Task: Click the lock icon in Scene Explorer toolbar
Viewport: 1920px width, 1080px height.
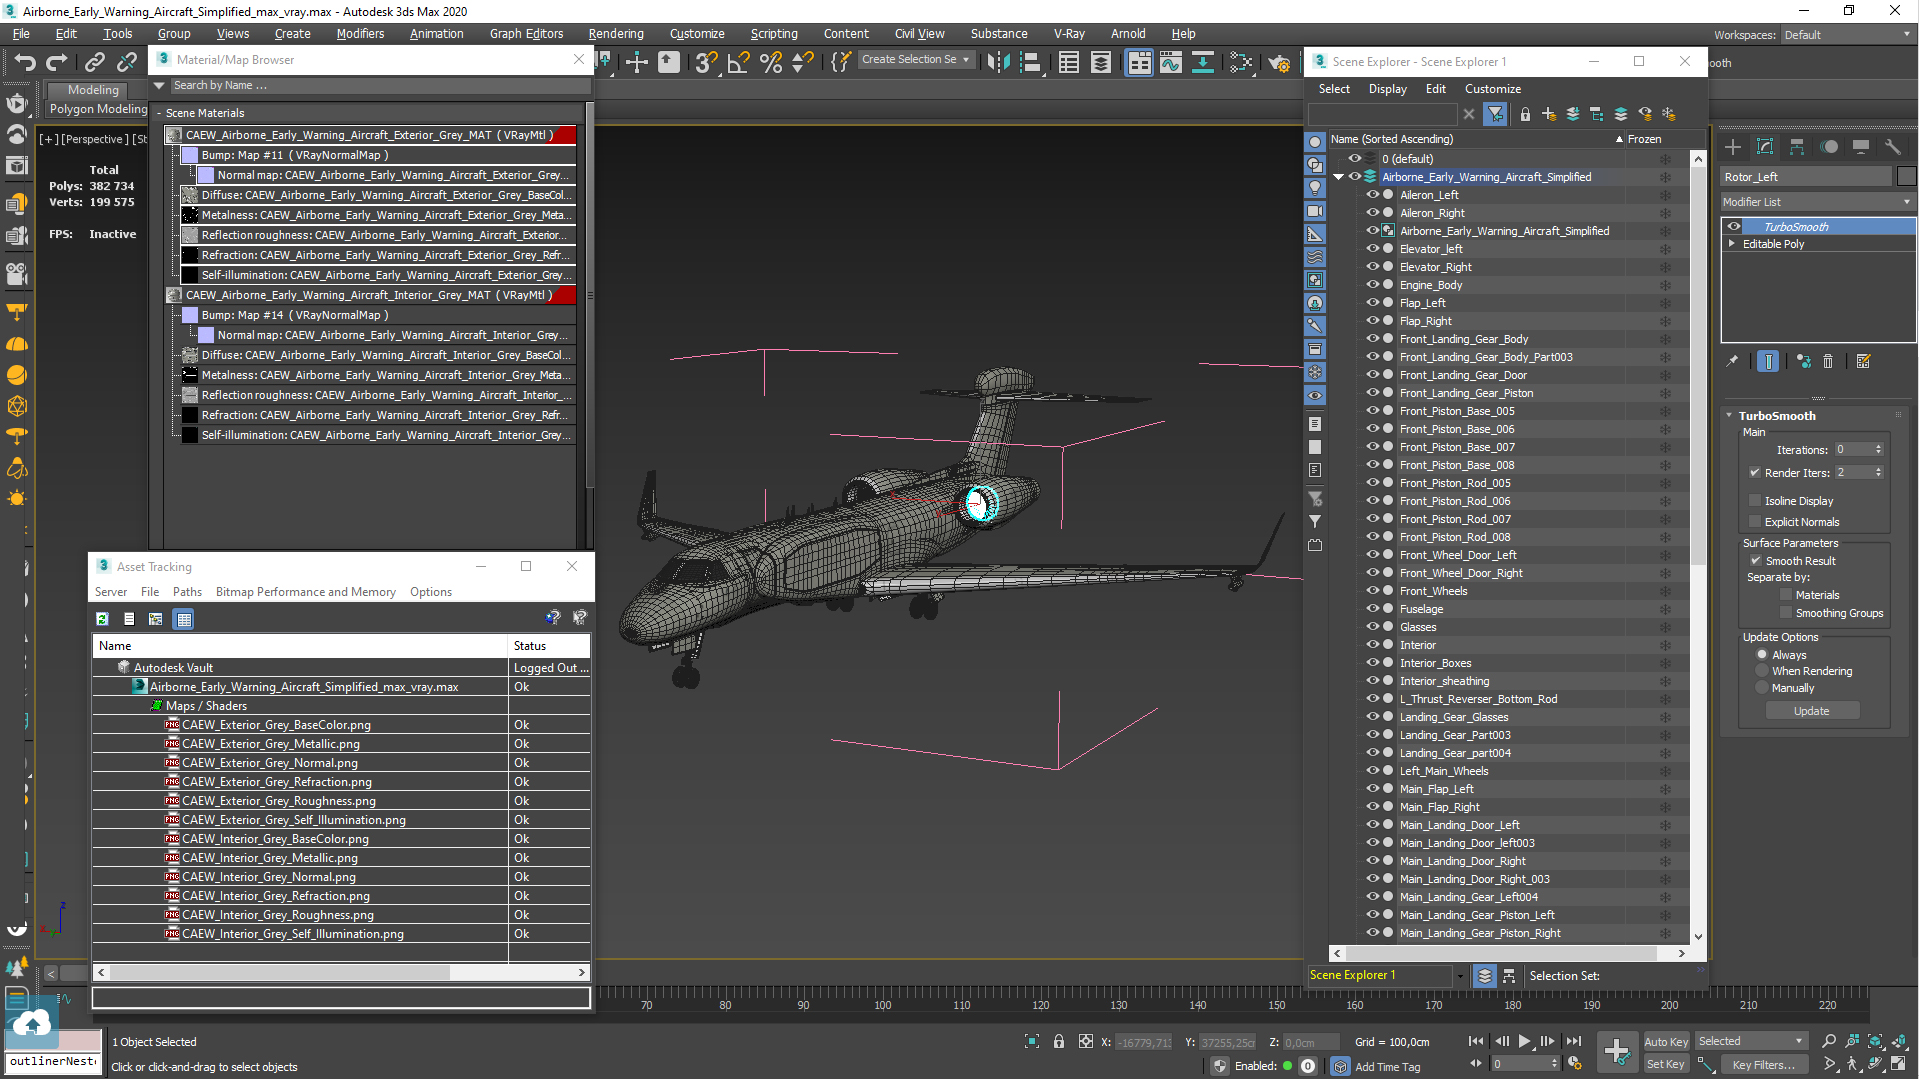Action: 1525,114
